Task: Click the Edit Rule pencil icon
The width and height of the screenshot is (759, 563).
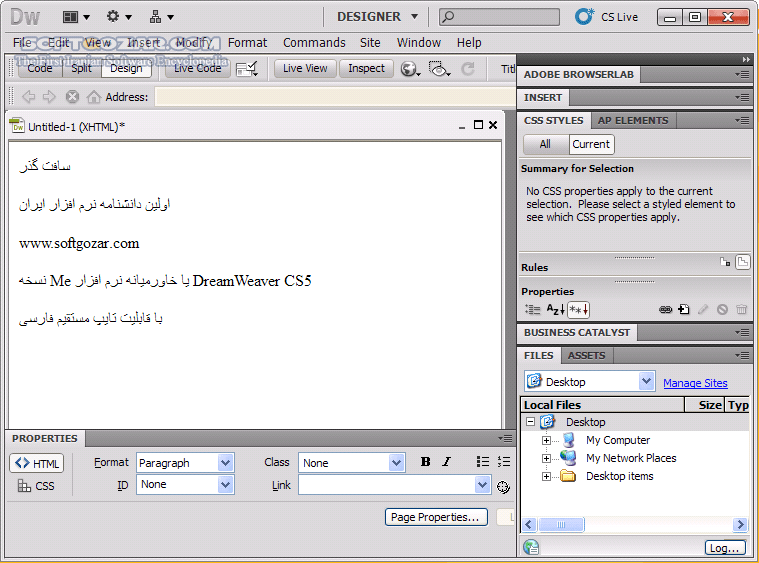Action: pyautogui.click(x=703, y=309)
